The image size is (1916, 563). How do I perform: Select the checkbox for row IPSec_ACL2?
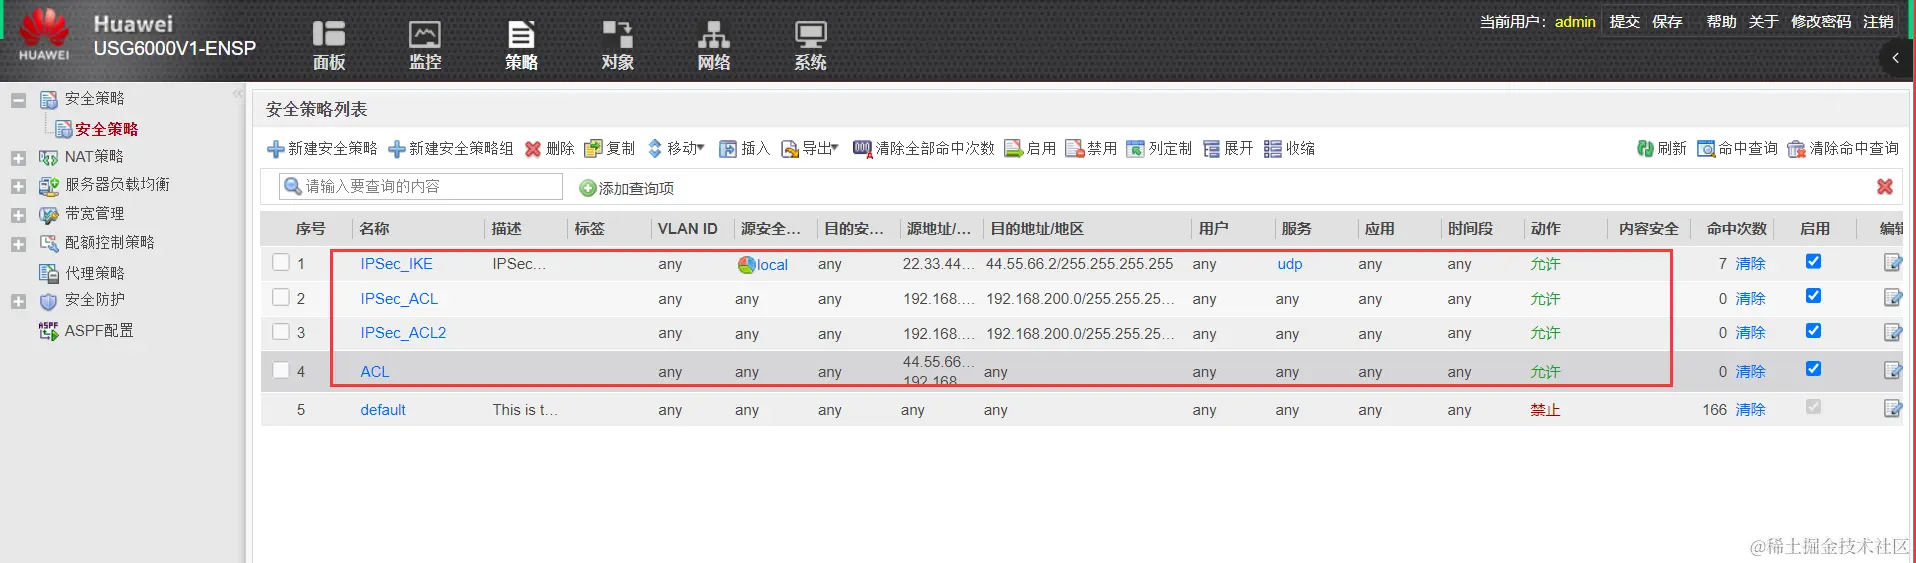pos(281,332)
